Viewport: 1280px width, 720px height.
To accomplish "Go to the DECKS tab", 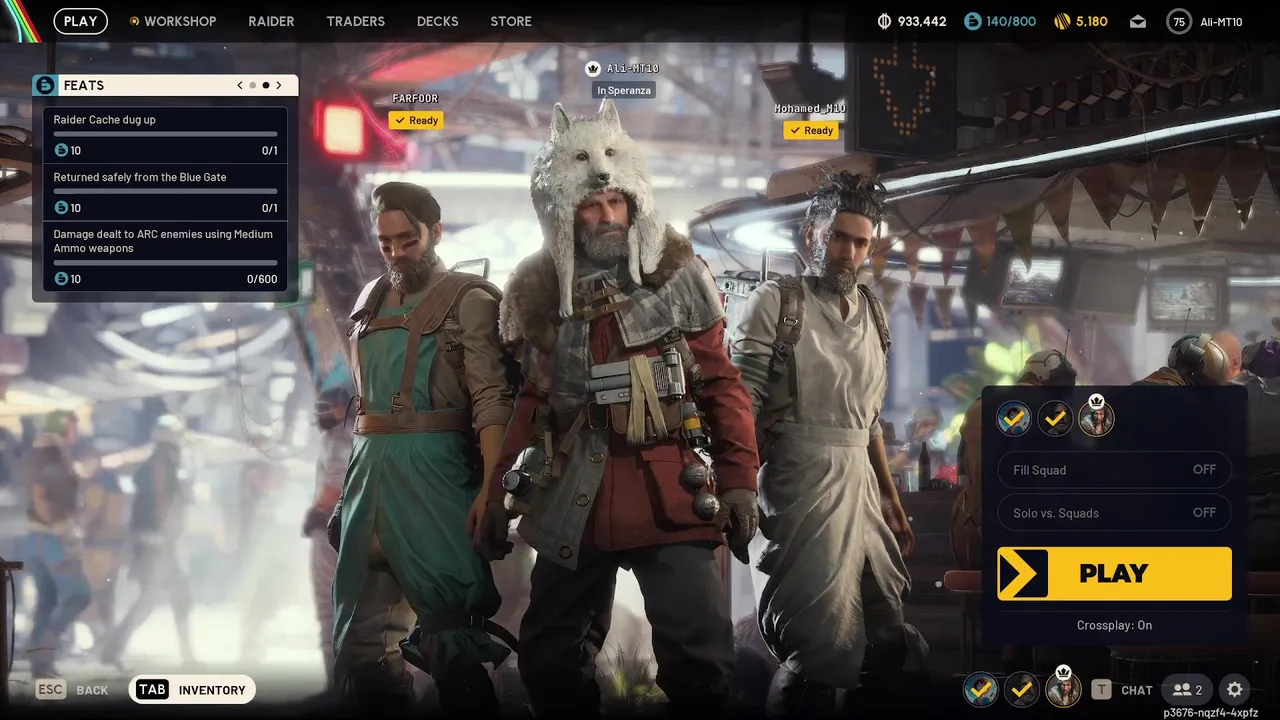I will (437, 21).
